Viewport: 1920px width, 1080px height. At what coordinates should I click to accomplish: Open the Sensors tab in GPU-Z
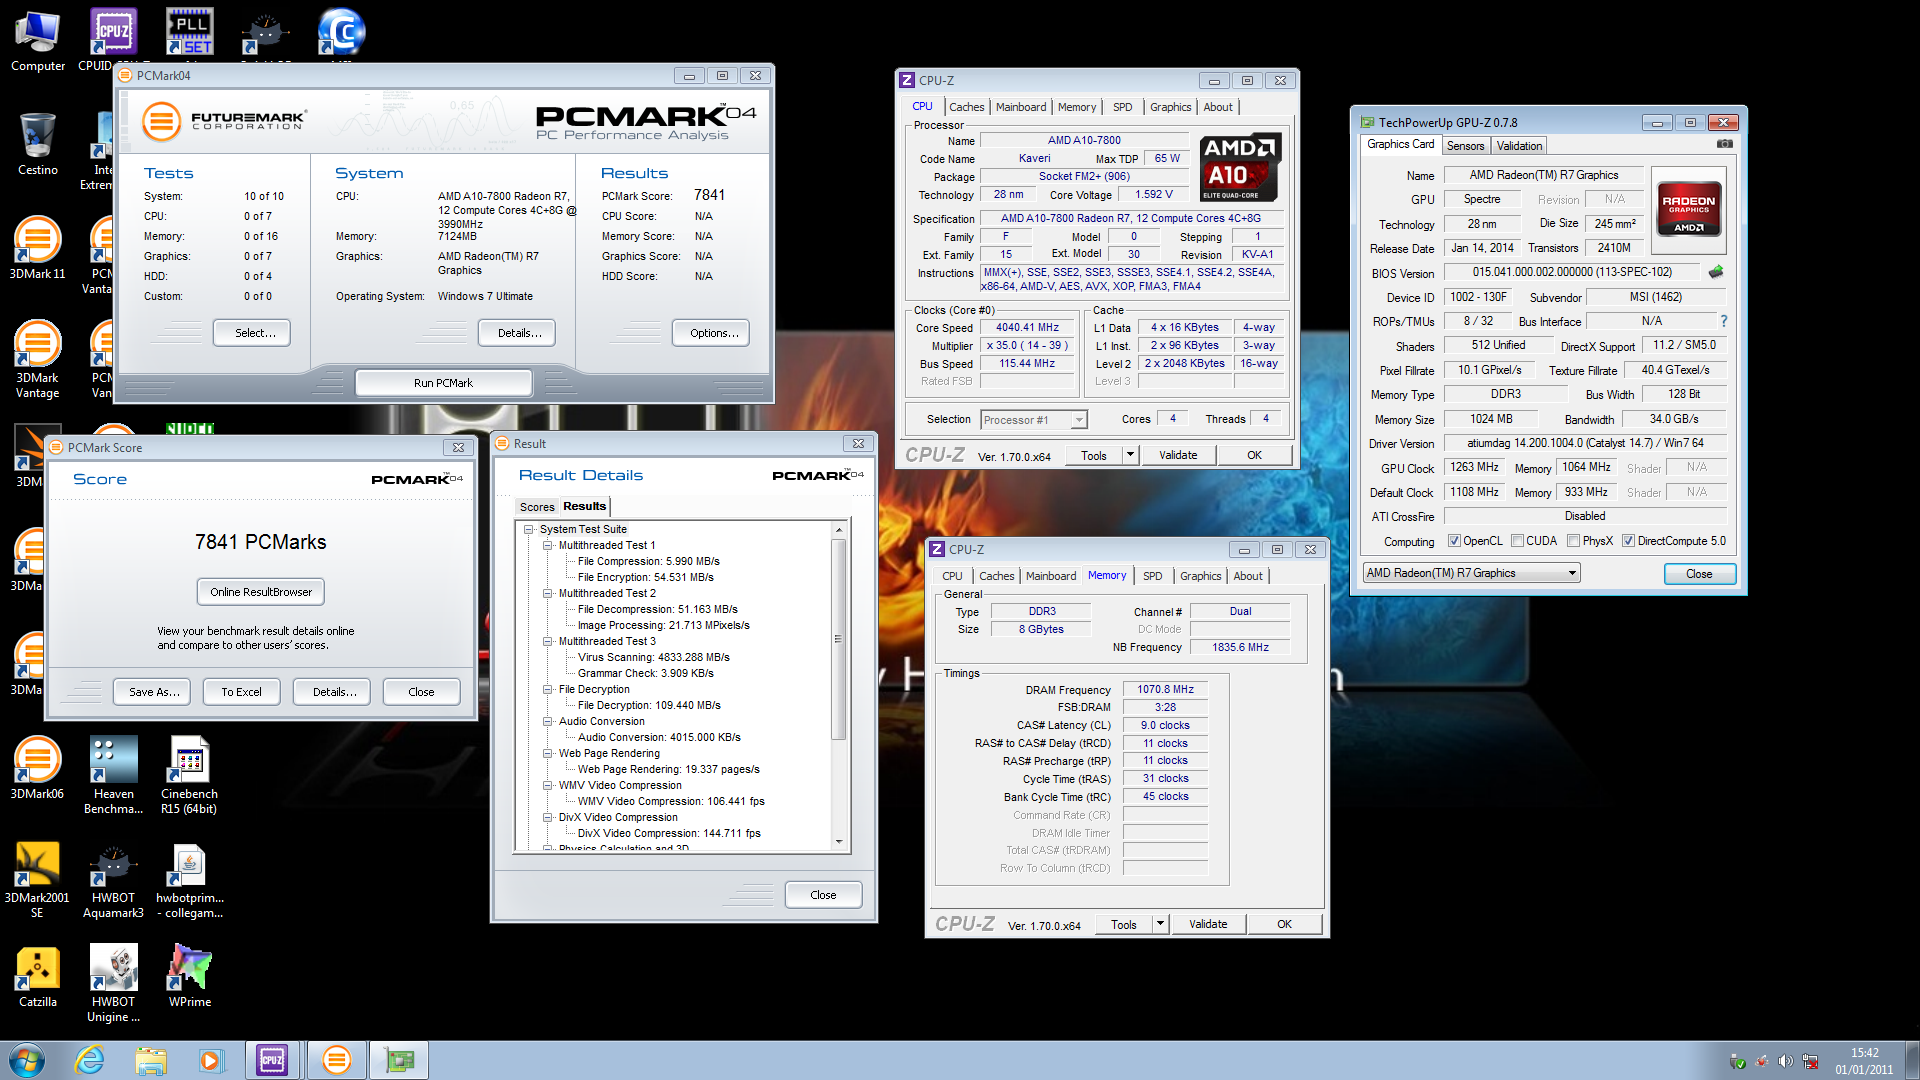tap(1465, 146)
